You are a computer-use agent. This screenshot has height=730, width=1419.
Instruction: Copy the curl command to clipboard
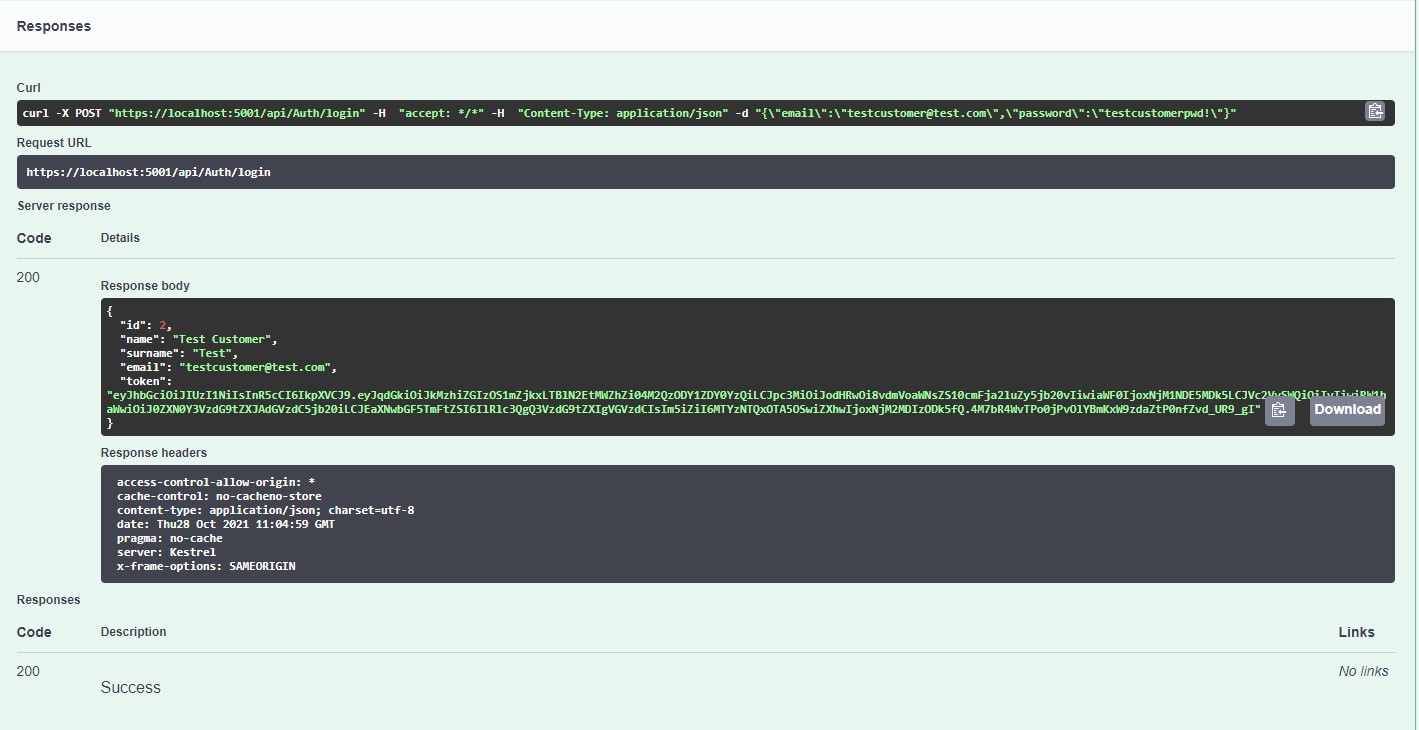pyautogui.click(x=1375, y=112)
